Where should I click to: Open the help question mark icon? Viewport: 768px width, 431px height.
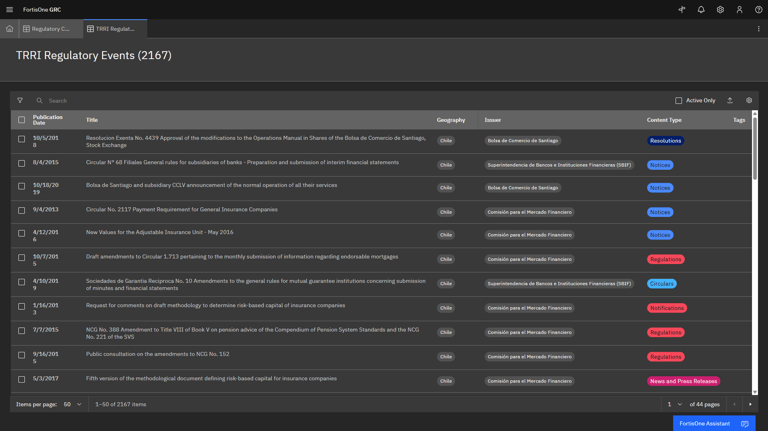pos(758,10)
